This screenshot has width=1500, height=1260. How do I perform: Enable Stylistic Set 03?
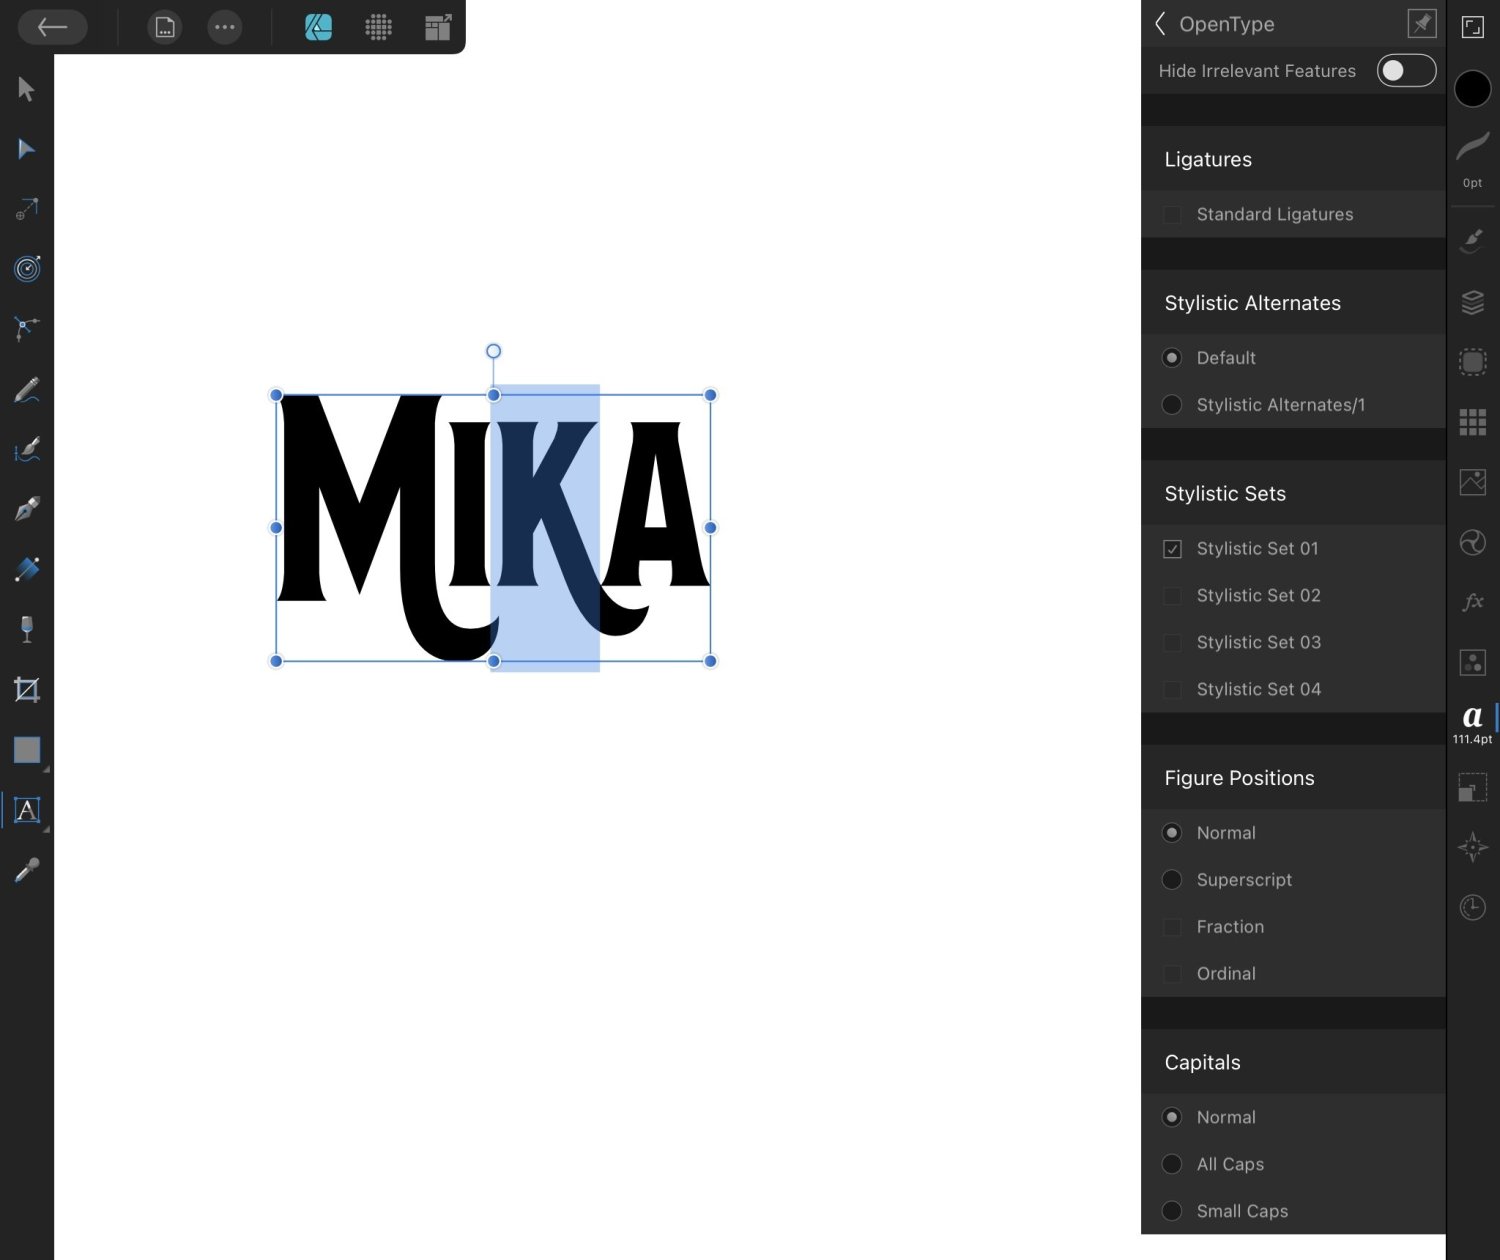1172,643
